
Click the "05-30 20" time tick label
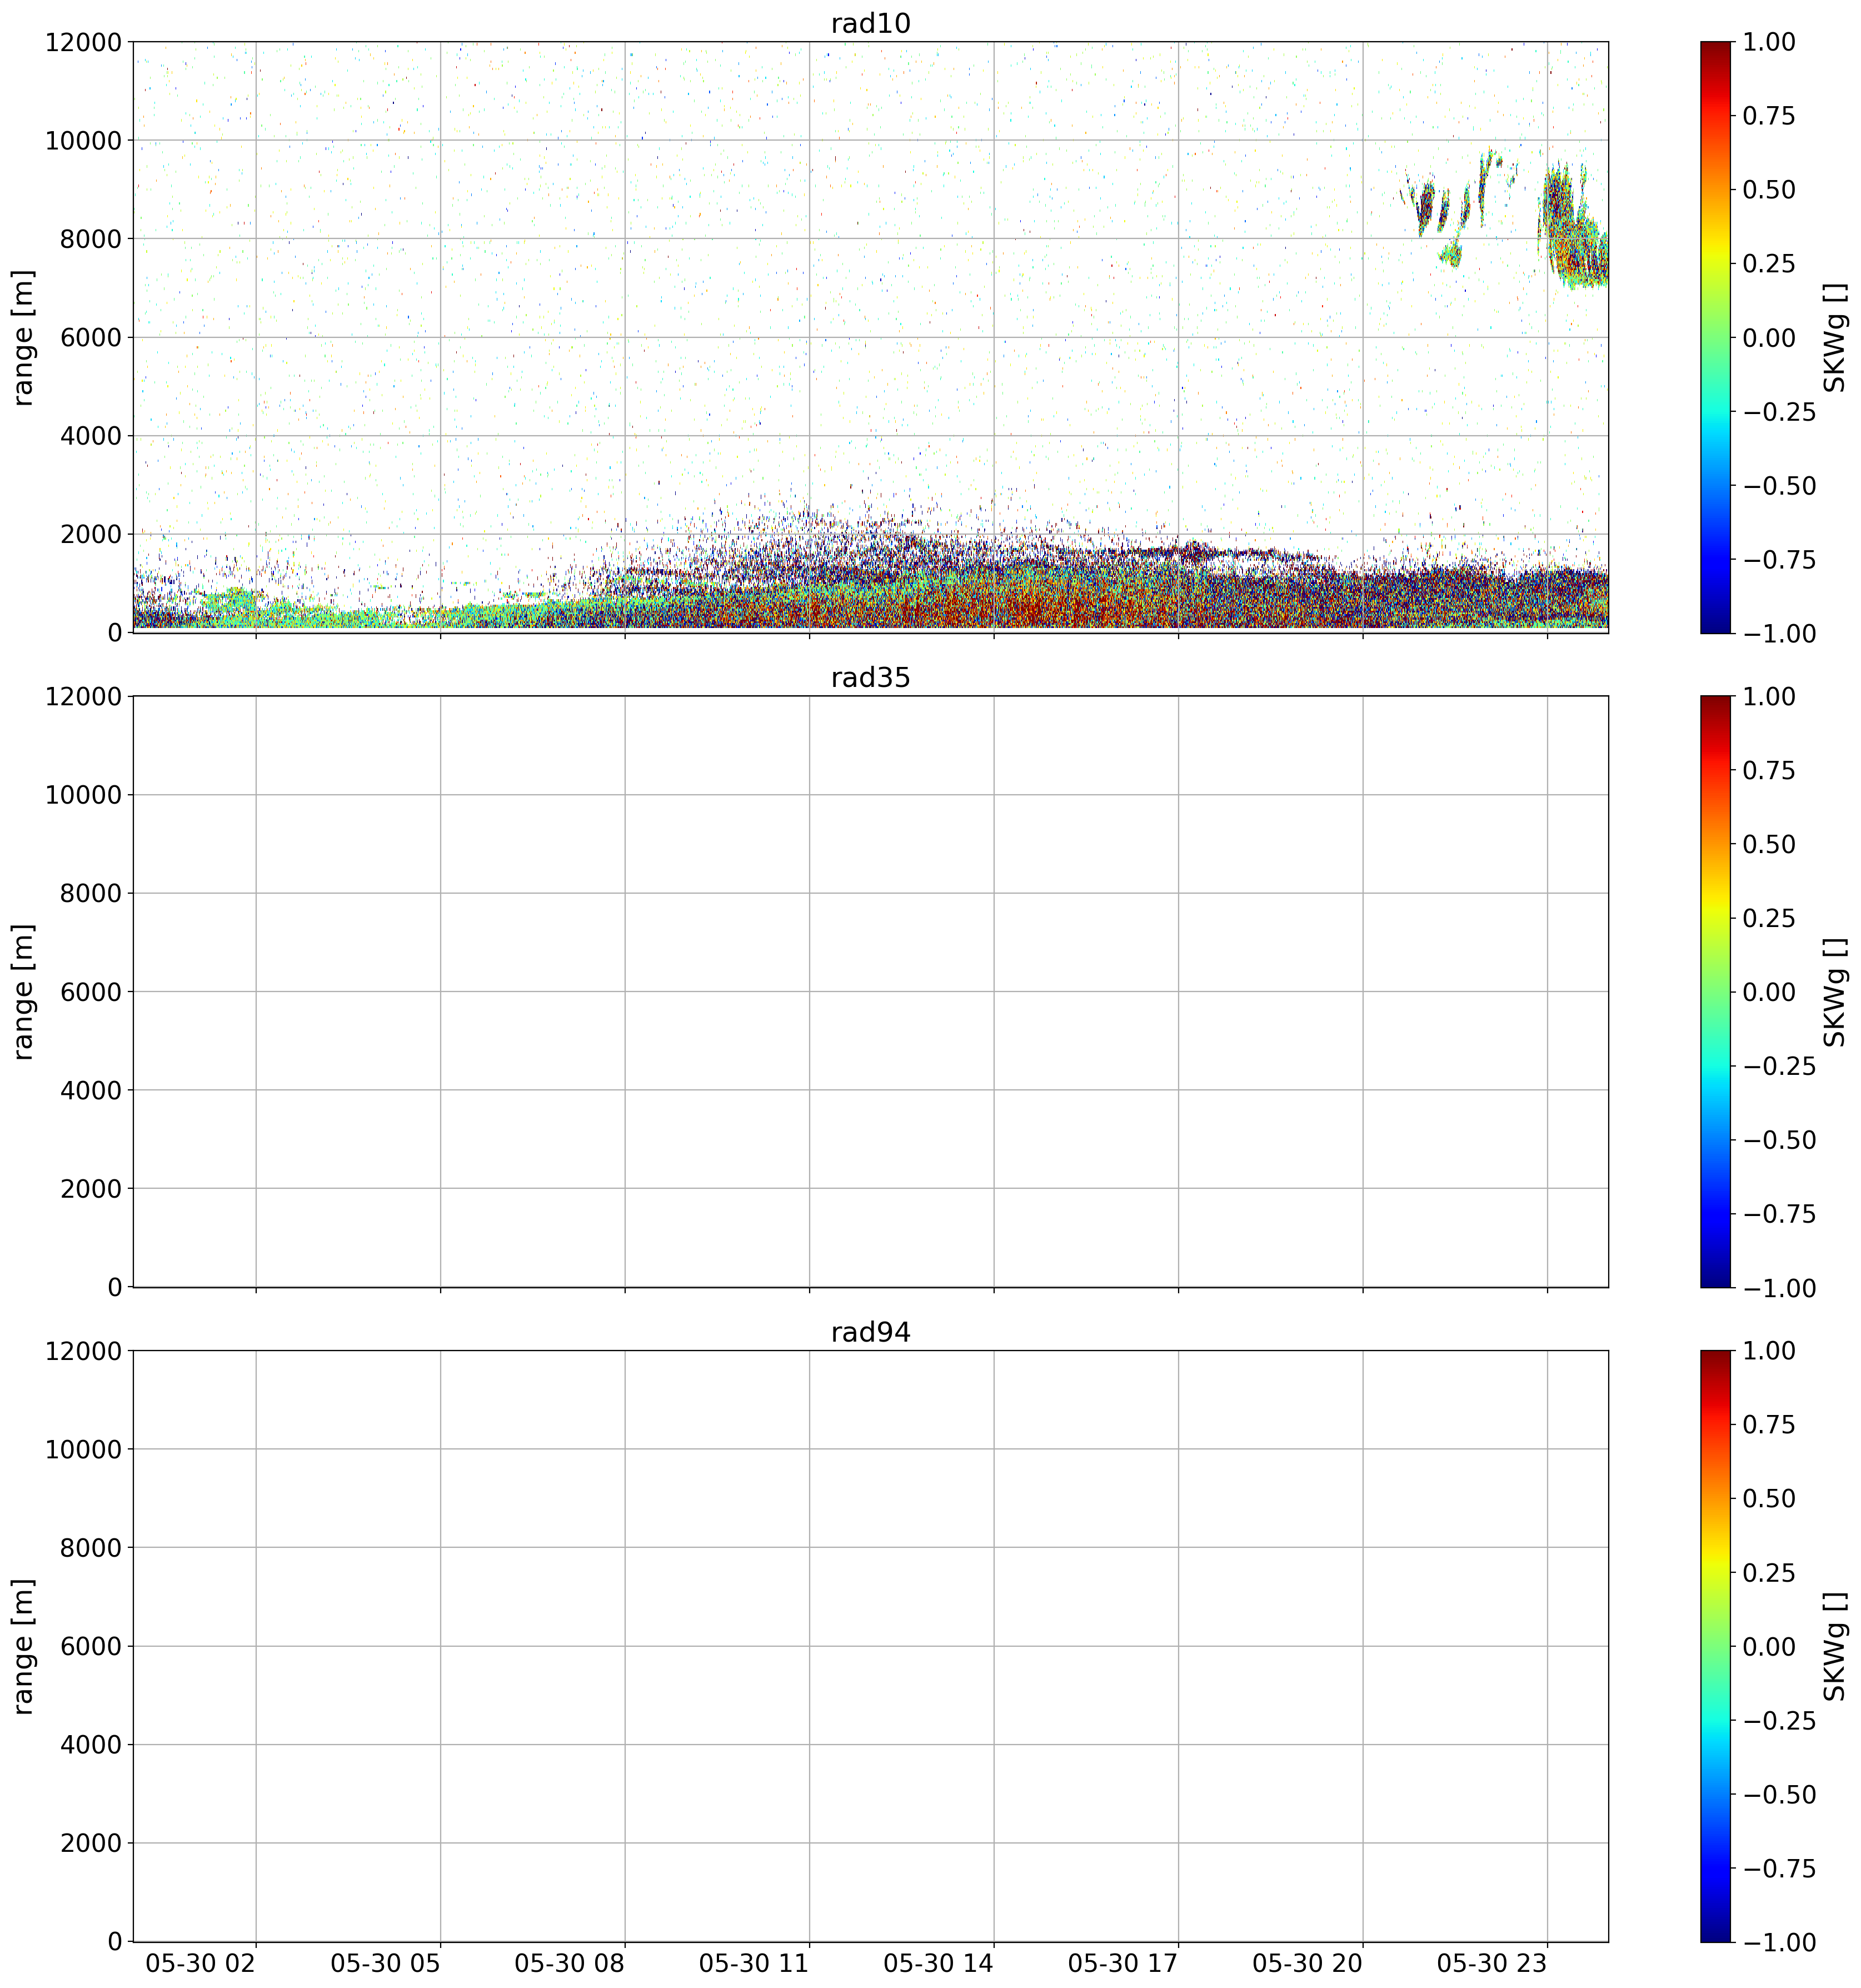coord(1308,1963)
